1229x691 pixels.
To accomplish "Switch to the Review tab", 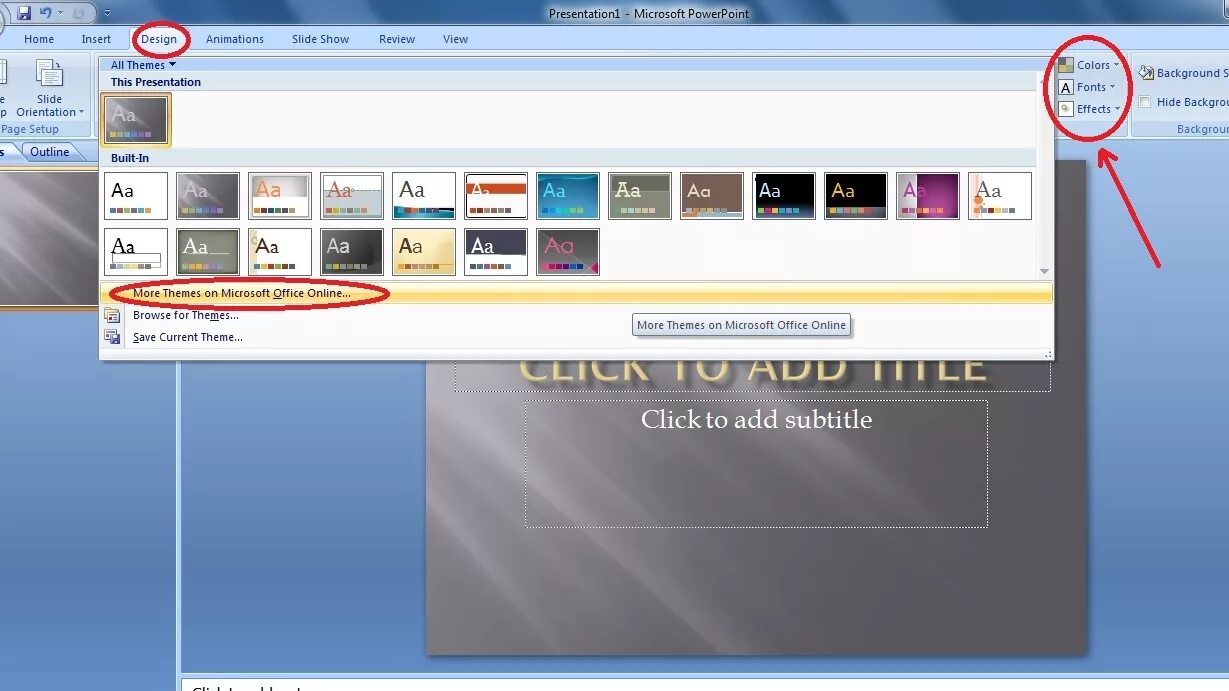I will 397,39.
